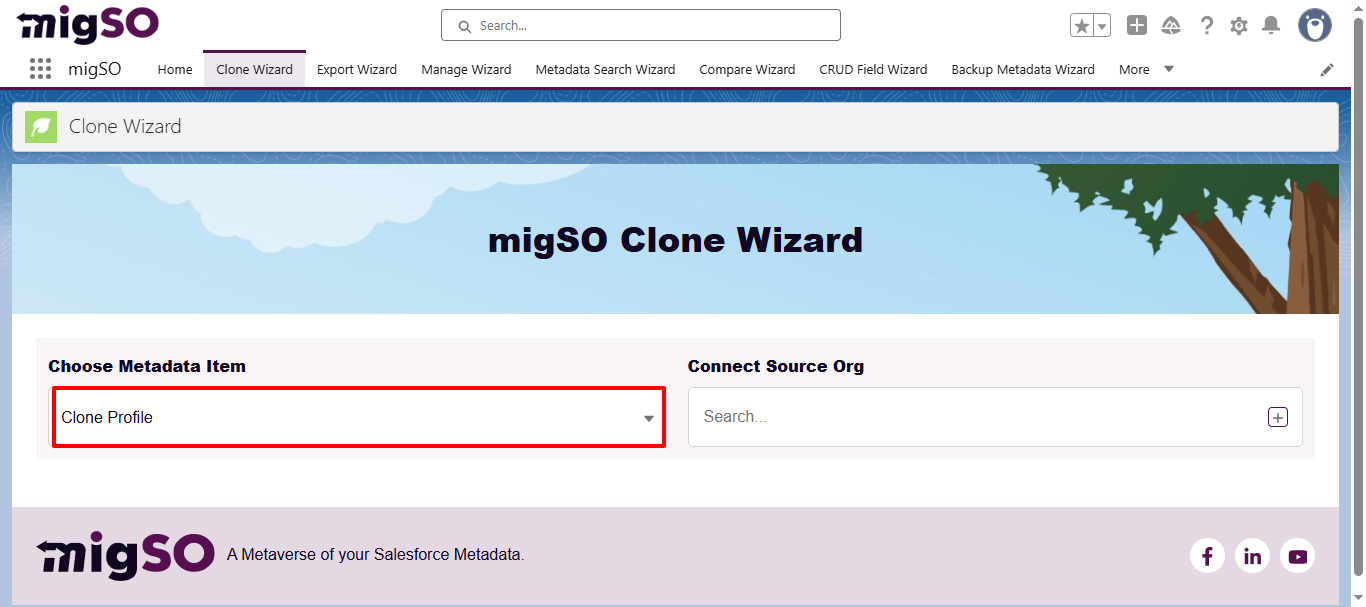
Task: Open the Global Actions plus icon
Action: [1137, 25]
